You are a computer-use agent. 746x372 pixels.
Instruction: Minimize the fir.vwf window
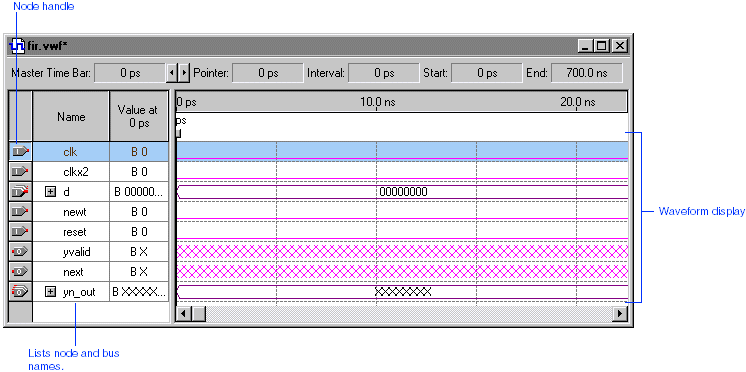[586, 46]
